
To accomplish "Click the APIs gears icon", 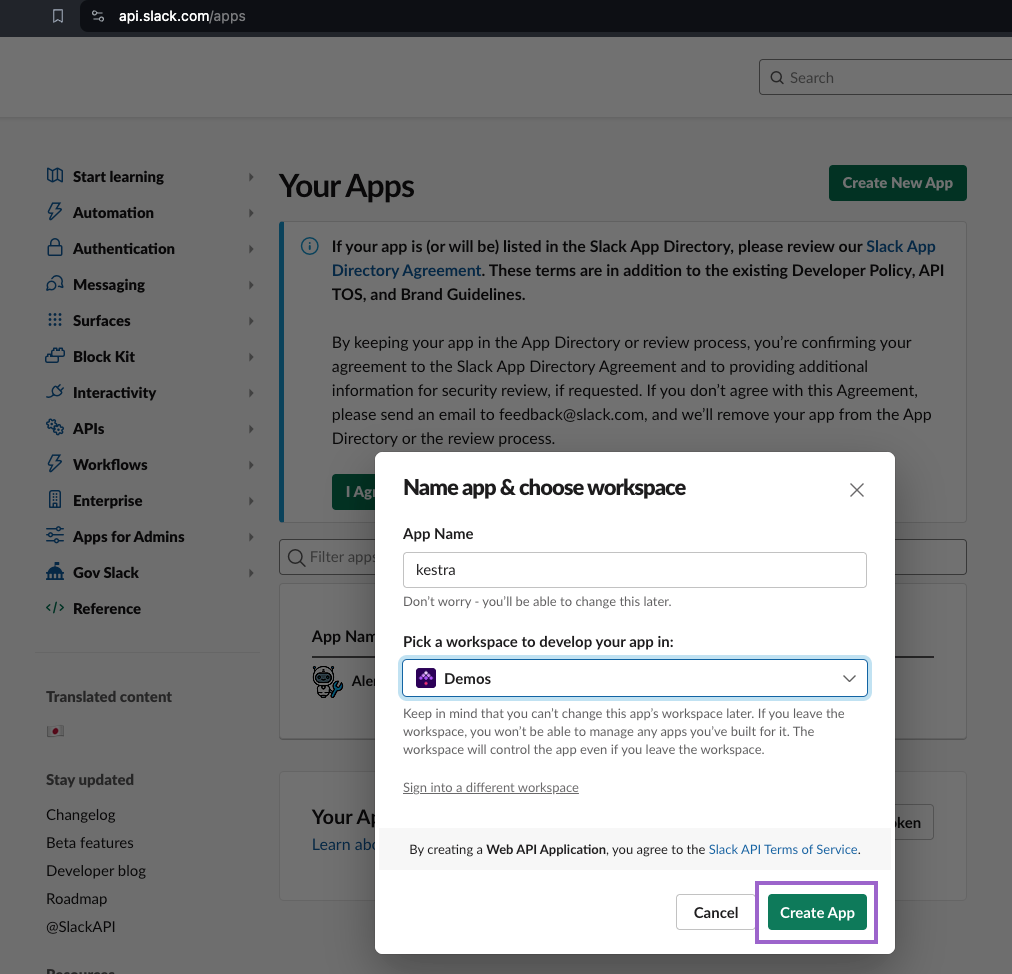I will click(x=55, y=428).
